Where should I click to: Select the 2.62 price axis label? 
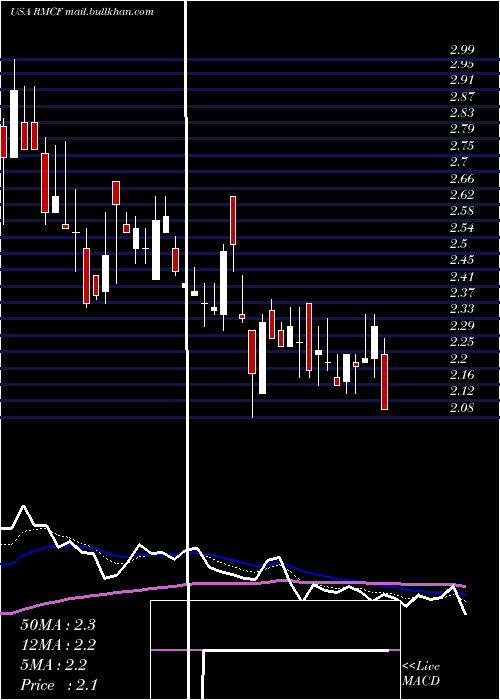click(462, 195)
